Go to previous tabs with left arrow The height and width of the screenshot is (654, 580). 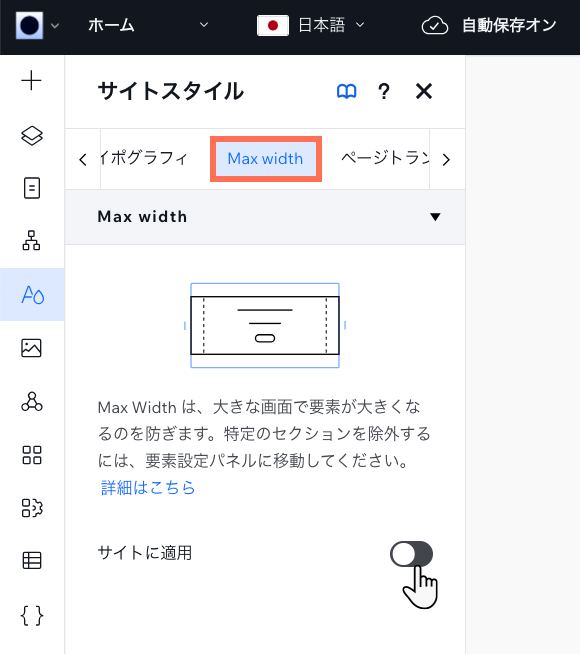pyautogui.click(x=83, y=159)
